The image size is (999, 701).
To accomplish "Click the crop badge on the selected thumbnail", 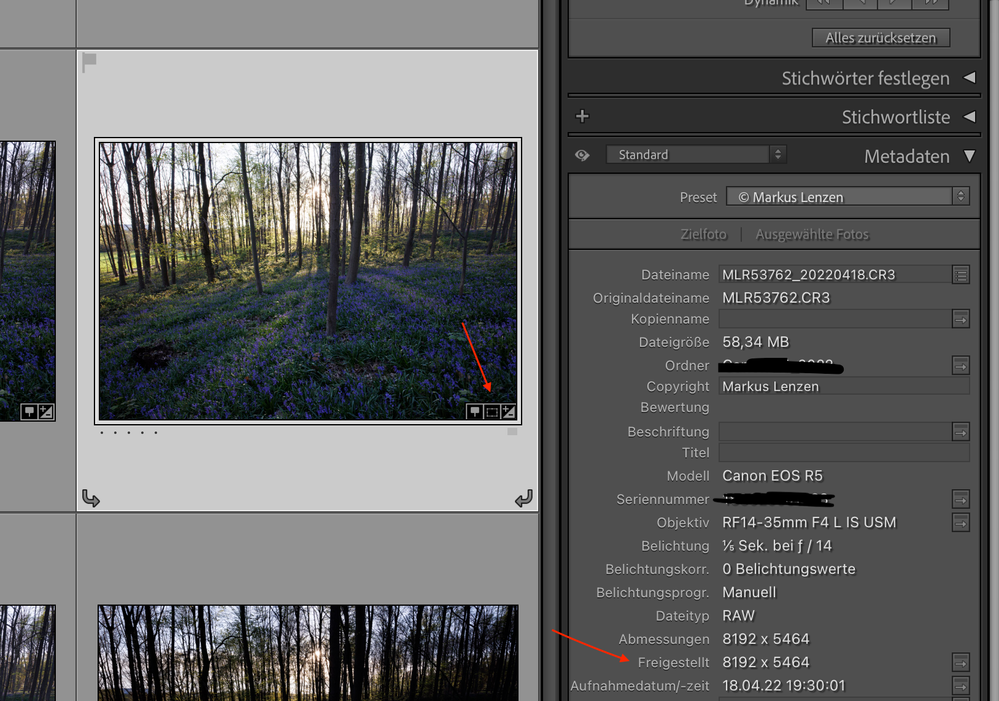I will point(492,412).
